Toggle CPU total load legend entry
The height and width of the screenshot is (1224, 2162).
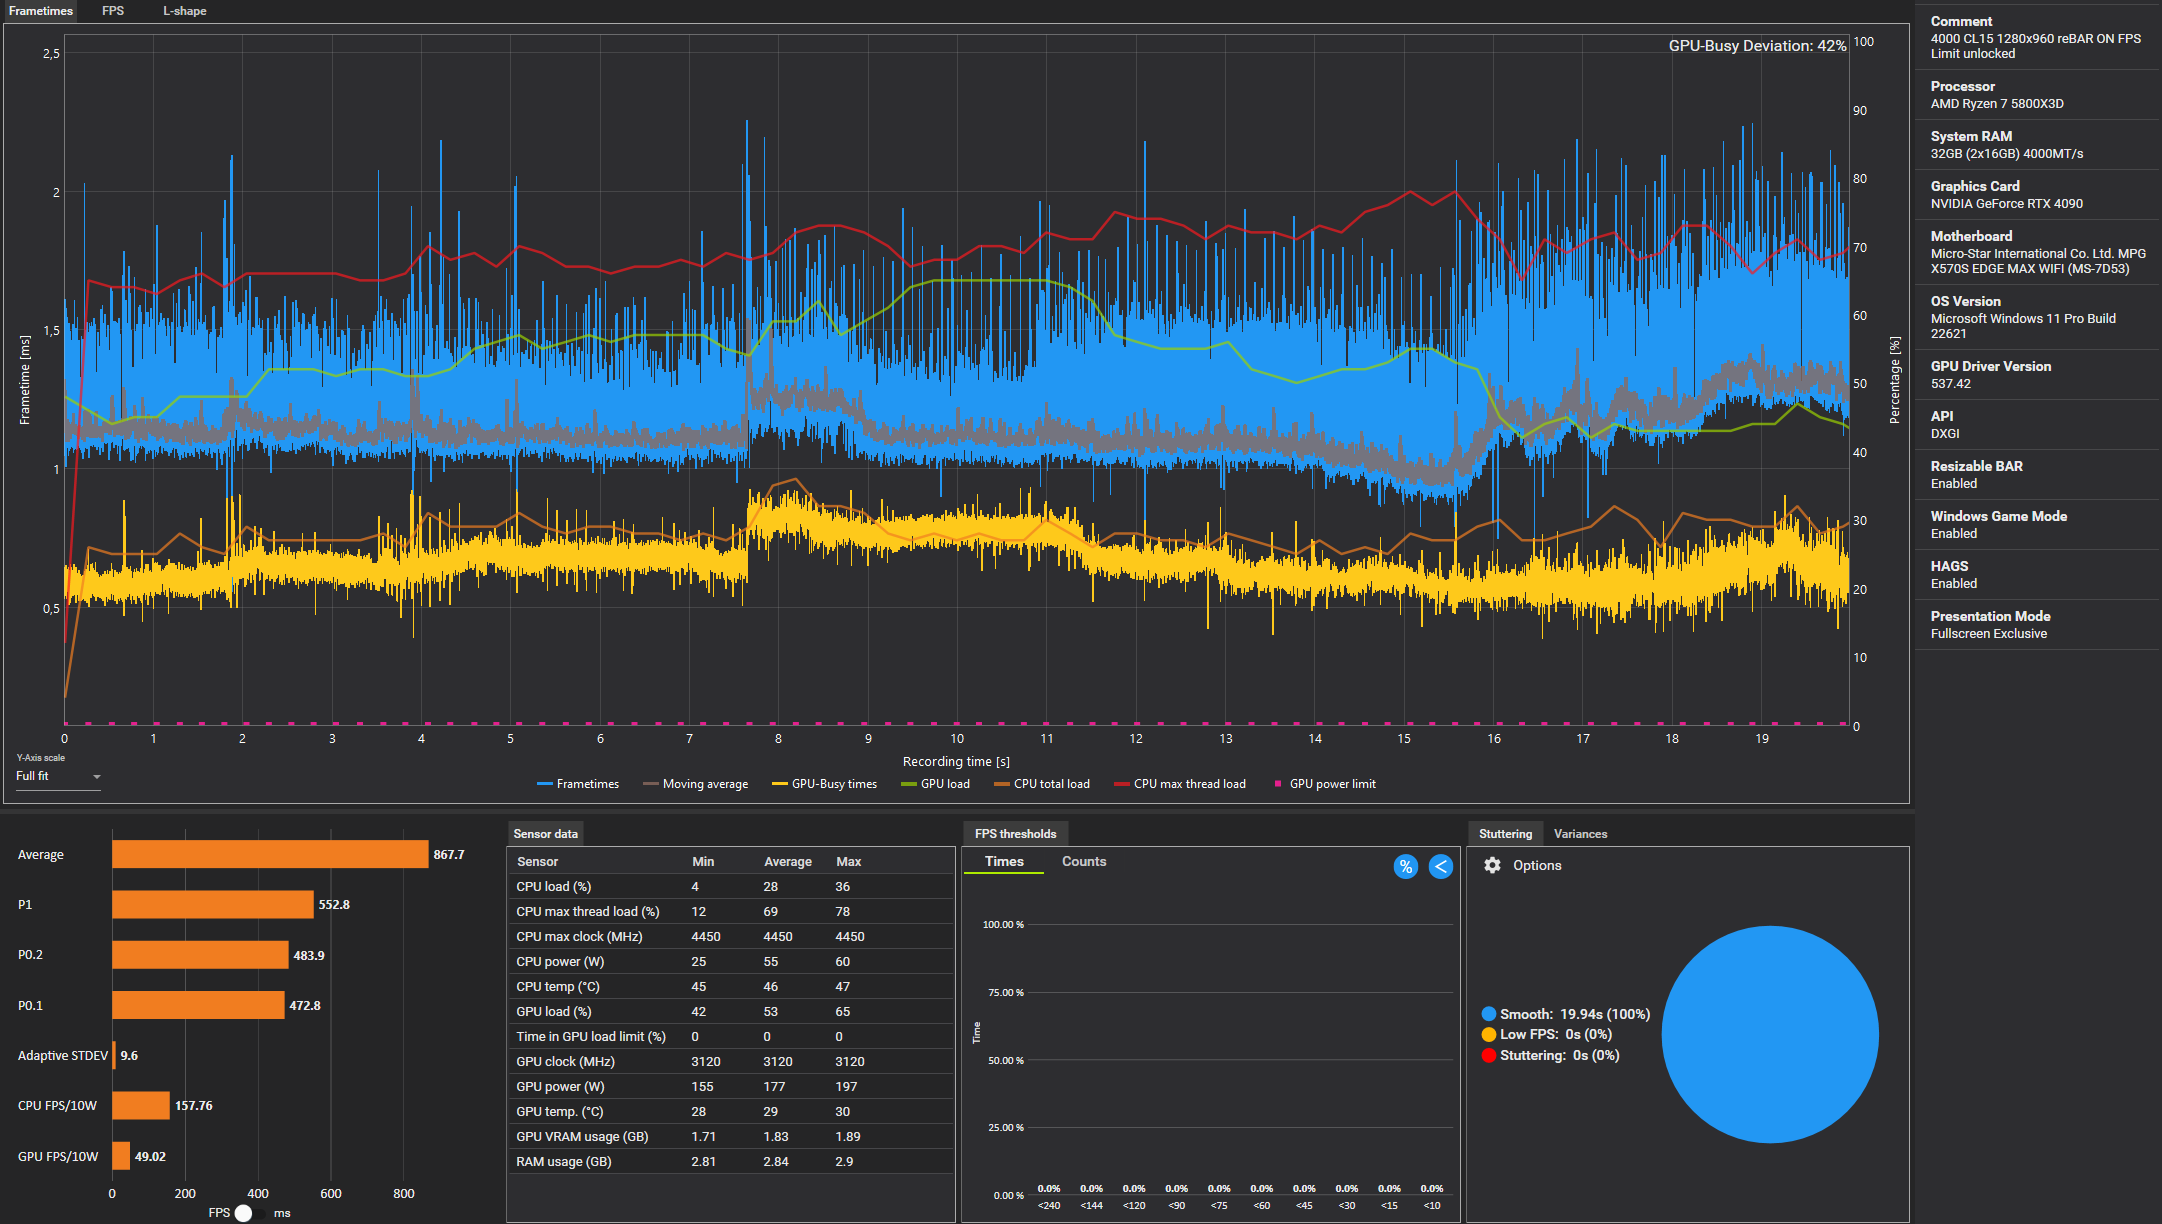pos(1041,784)
